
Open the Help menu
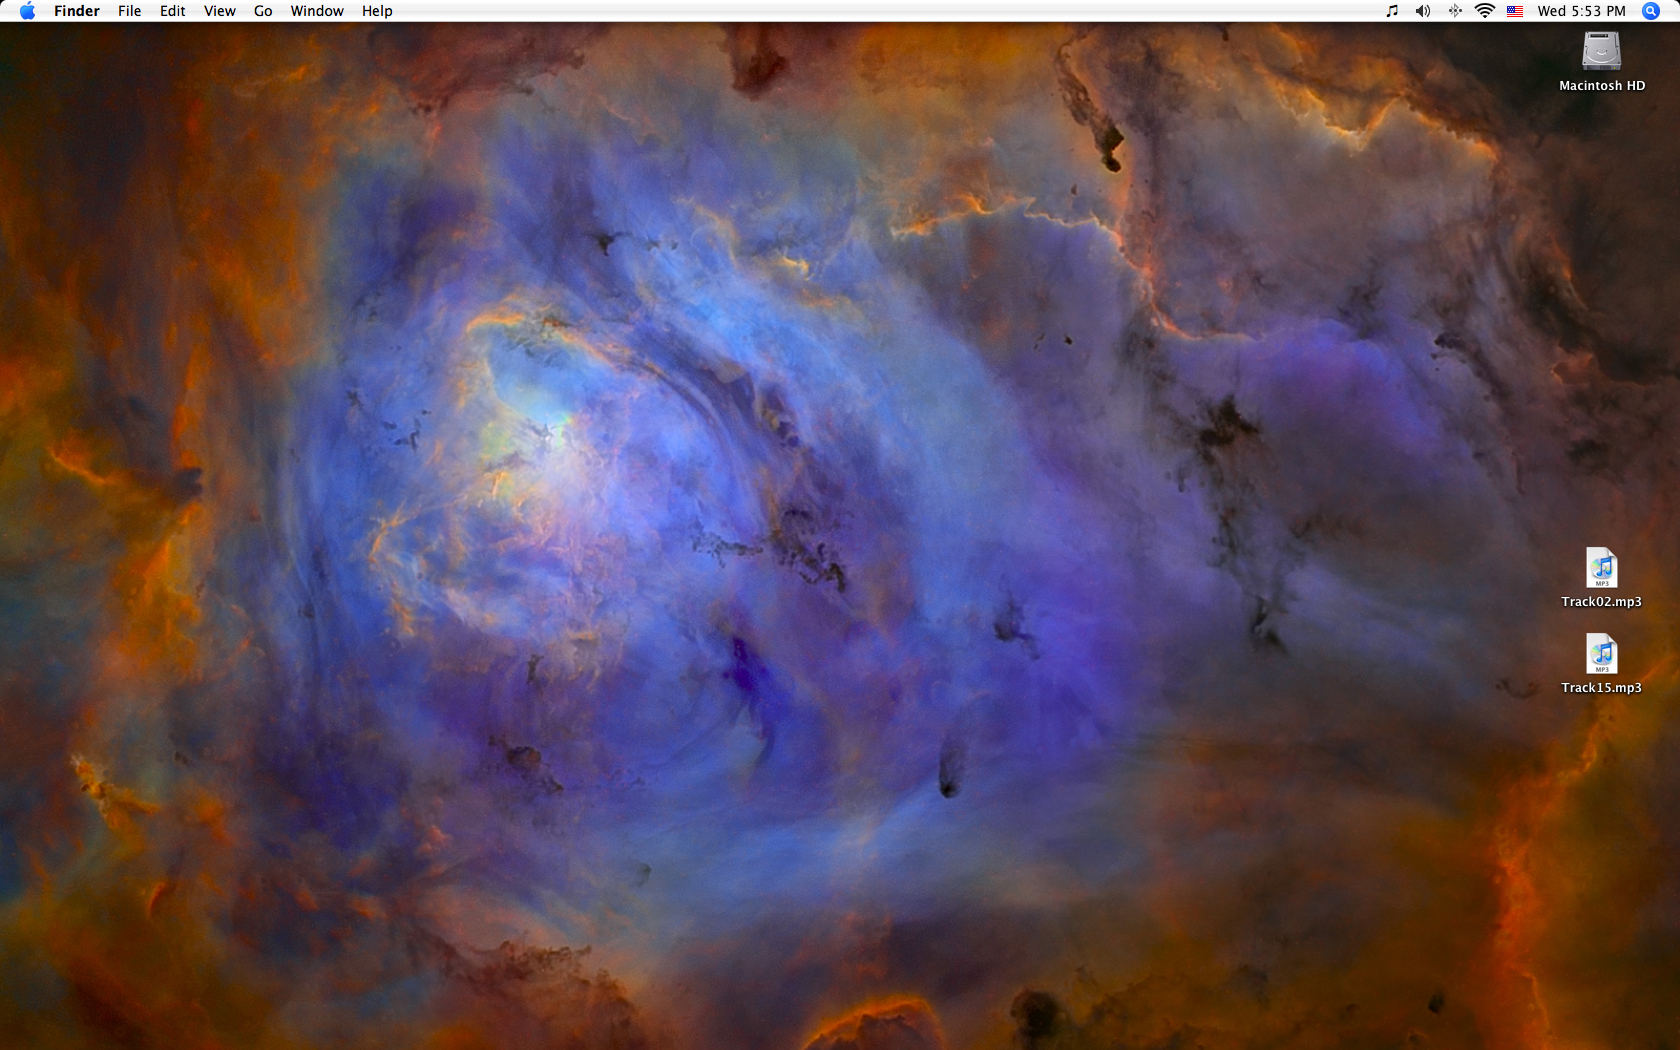coord(377,11)
